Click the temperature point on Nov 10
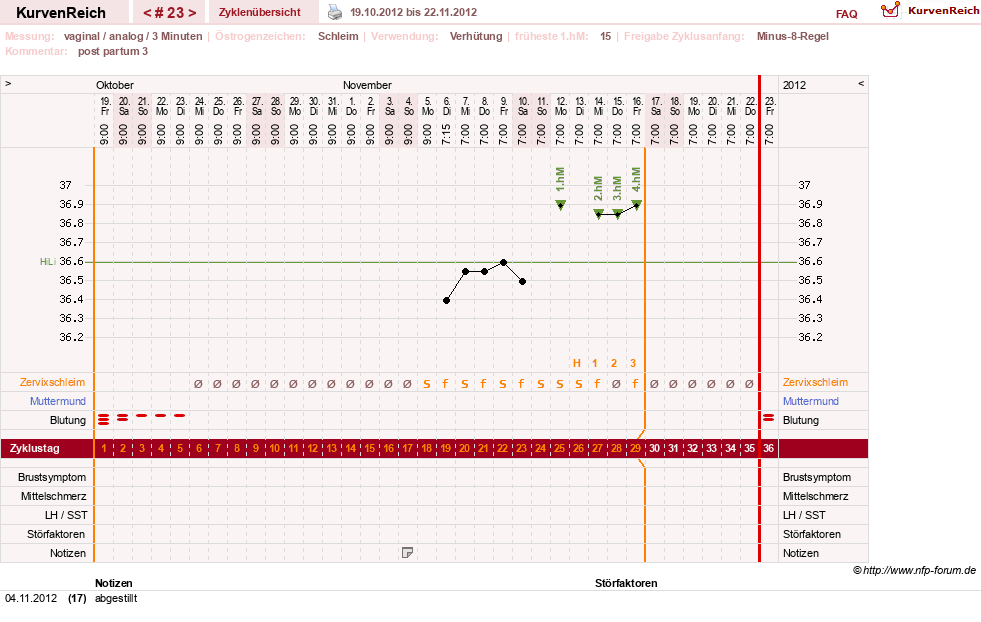981x622 pixels. (522, 282)
